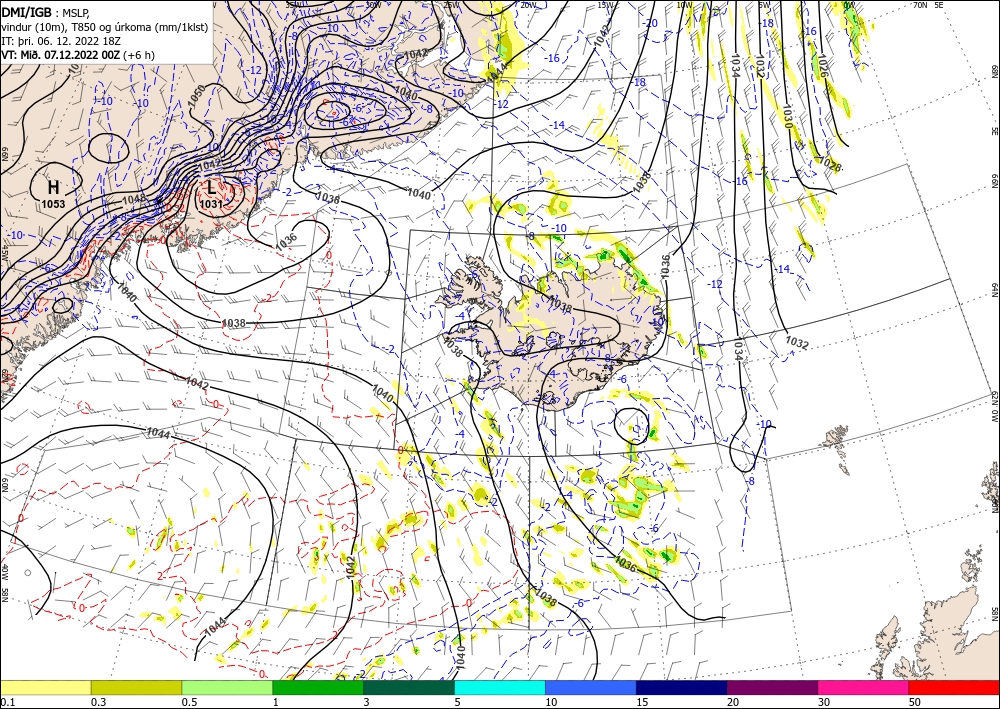
Task: Click the 'H' high pressure symbol
Action: 54,187
